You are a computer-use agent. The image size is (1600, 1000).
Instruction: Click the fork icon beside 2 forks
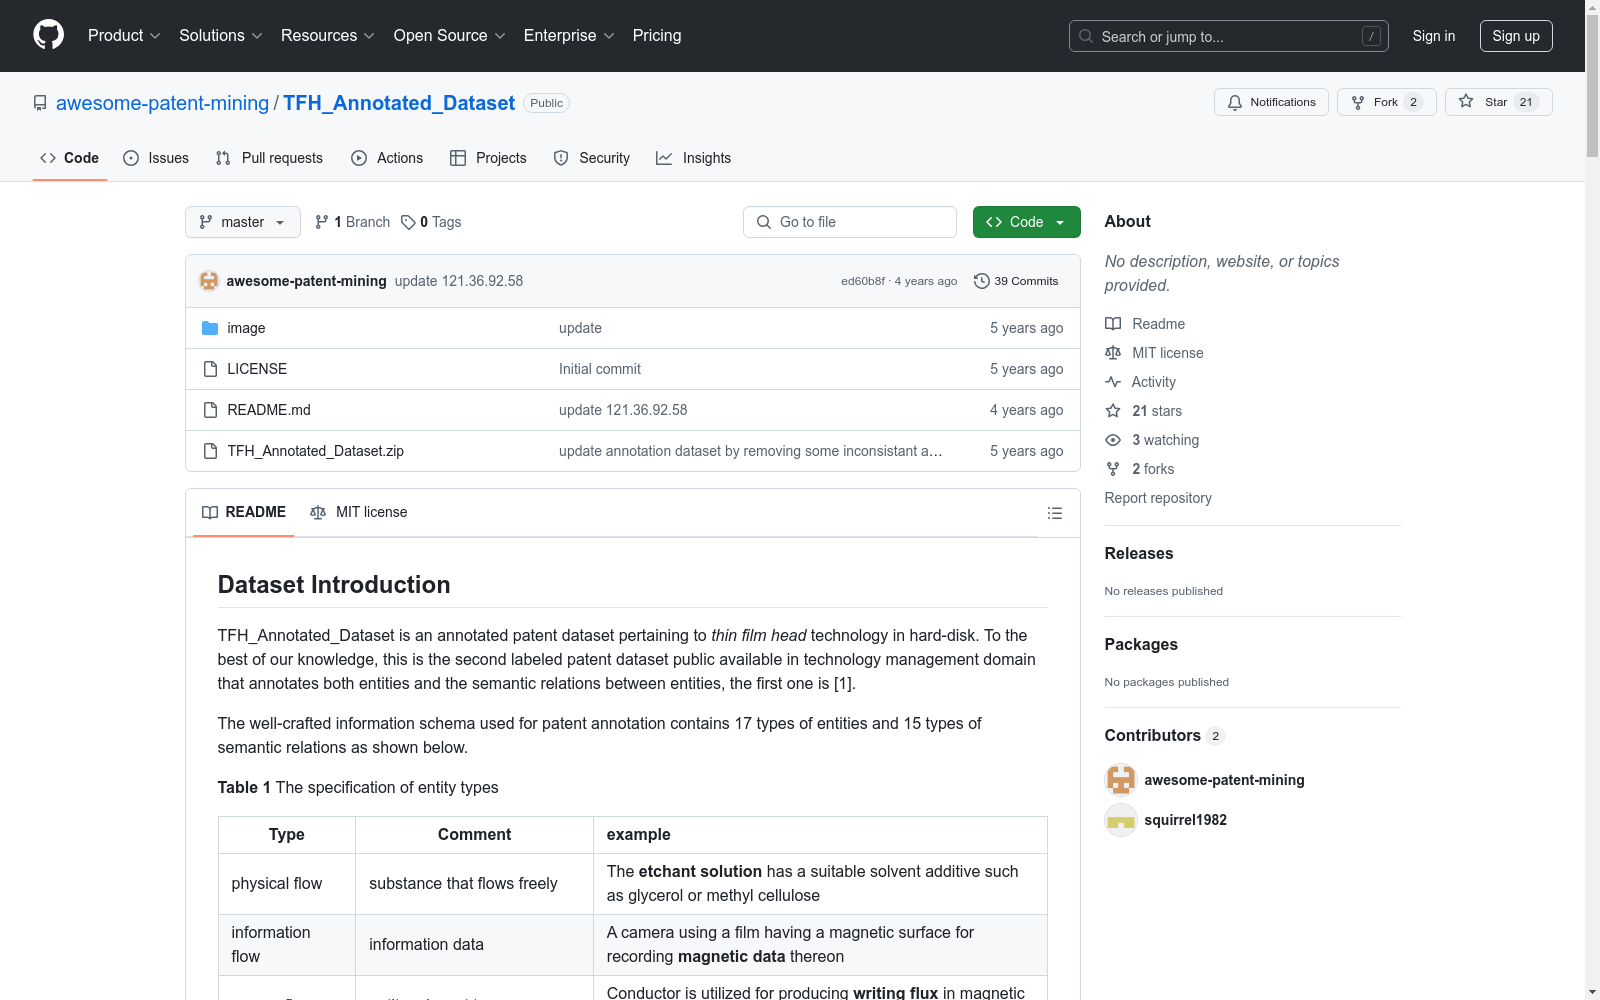(x=1113, y=469)
